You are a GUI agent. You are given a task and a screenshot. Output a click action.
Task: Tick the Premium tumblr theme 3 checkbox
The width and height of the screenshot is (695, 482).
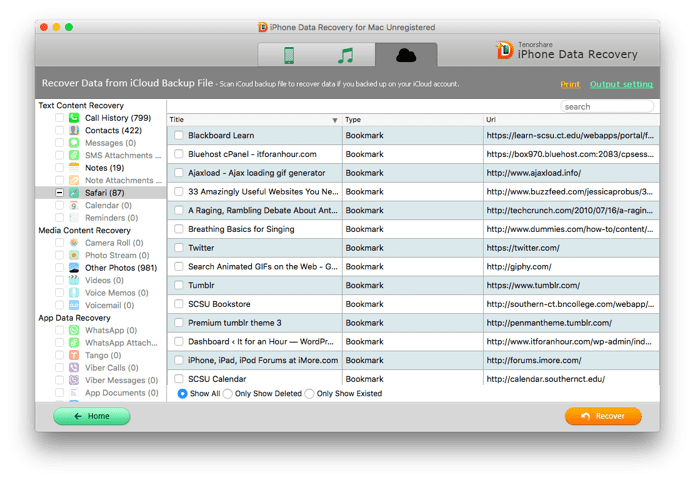(x=179, y=323)
